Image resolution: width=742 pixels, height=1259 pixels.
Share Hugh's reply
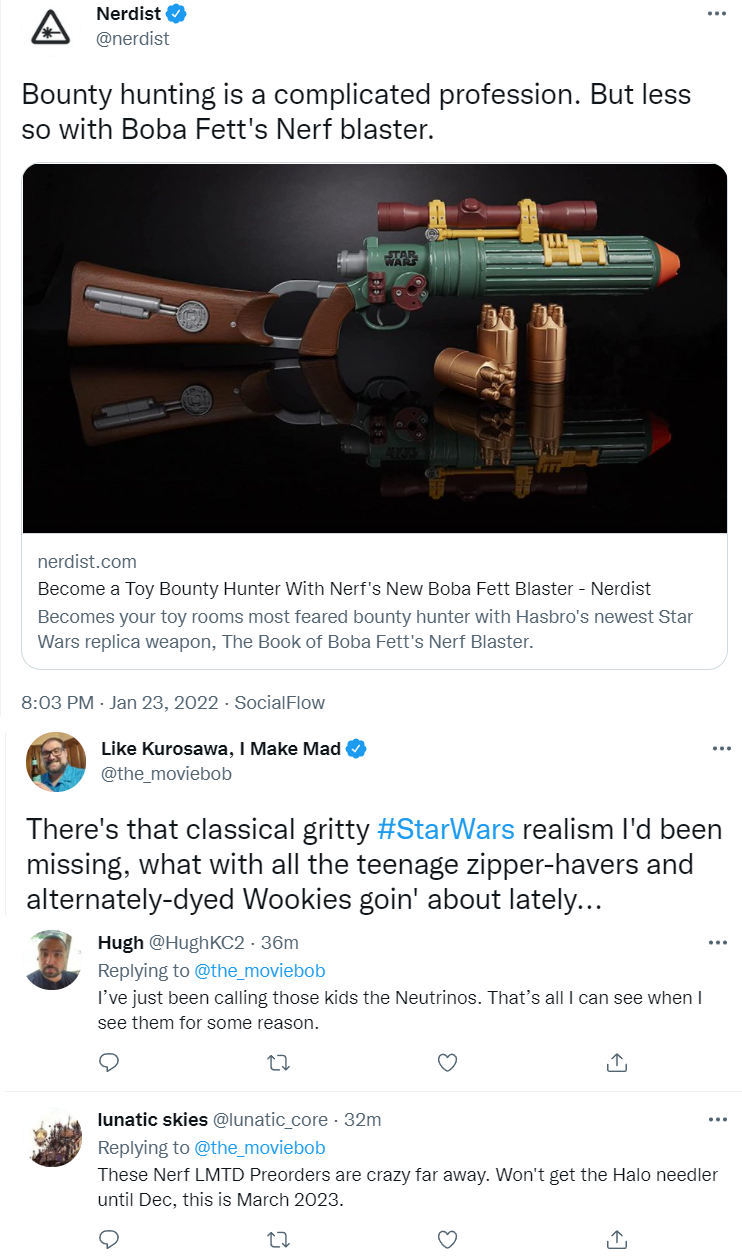tap(617, 1062)
